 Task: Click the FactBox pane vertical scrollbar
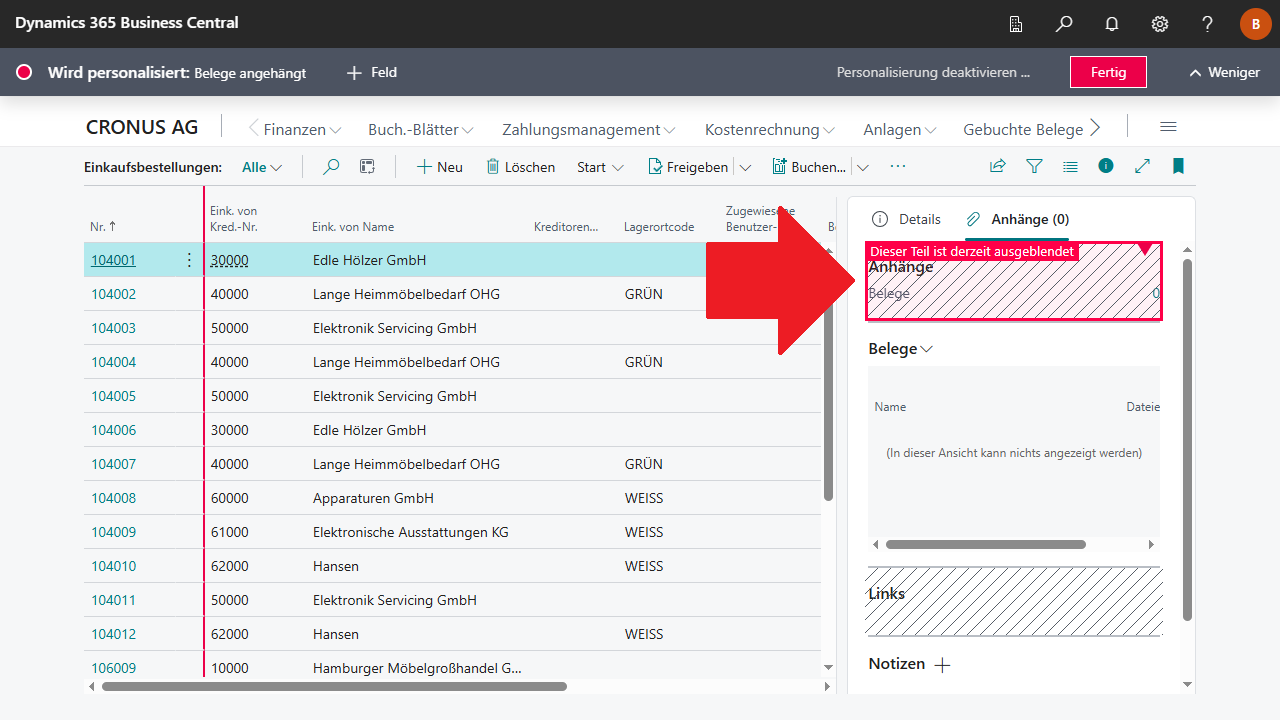pos(1187,440)
